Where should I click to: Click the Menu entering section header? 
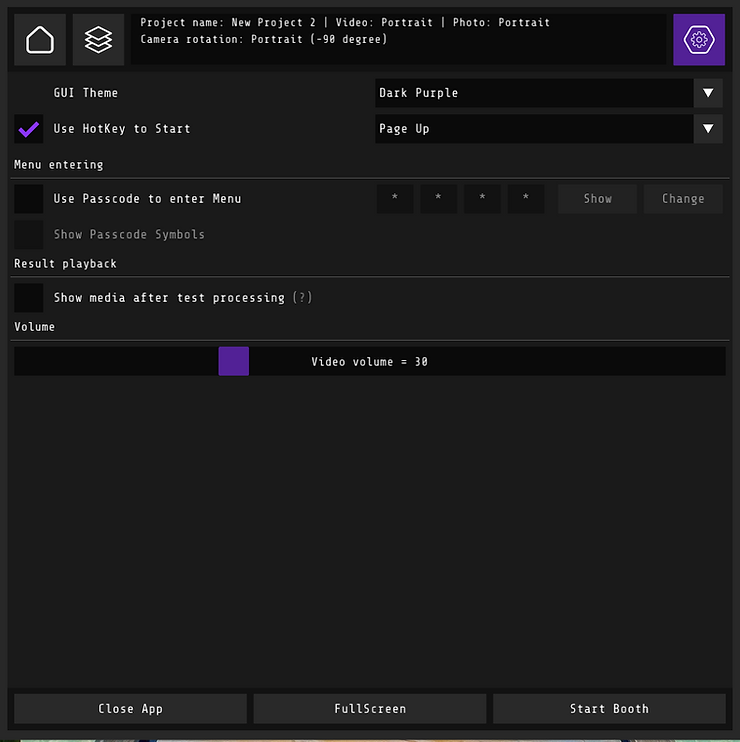click(x=59, y=165)
